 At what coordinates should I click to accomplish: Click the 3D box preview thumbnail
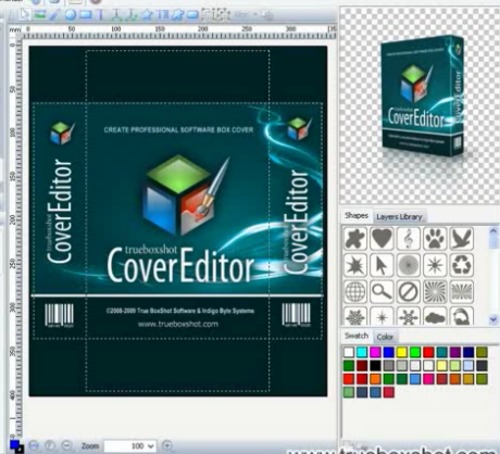pos(422,97)
